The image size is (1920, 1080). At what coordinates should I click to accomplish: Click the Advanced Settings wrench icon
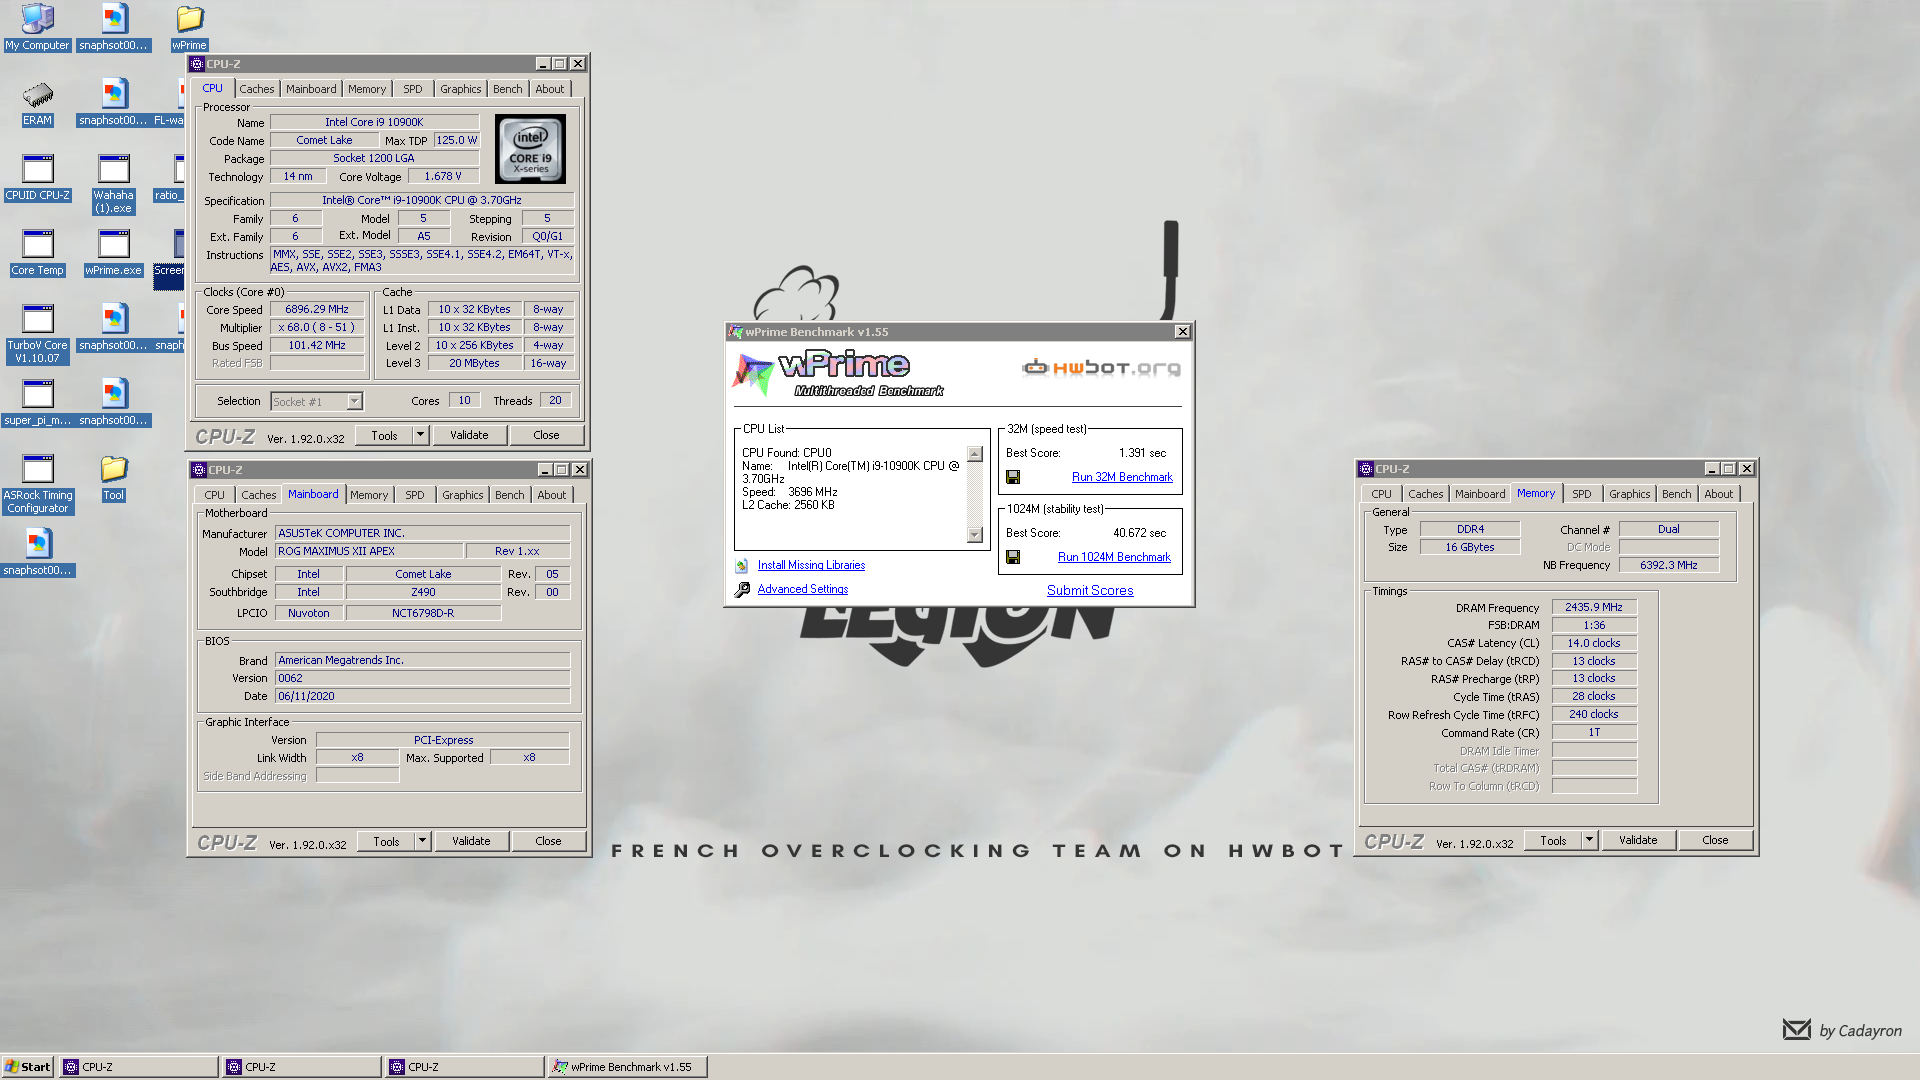(742, 590)
